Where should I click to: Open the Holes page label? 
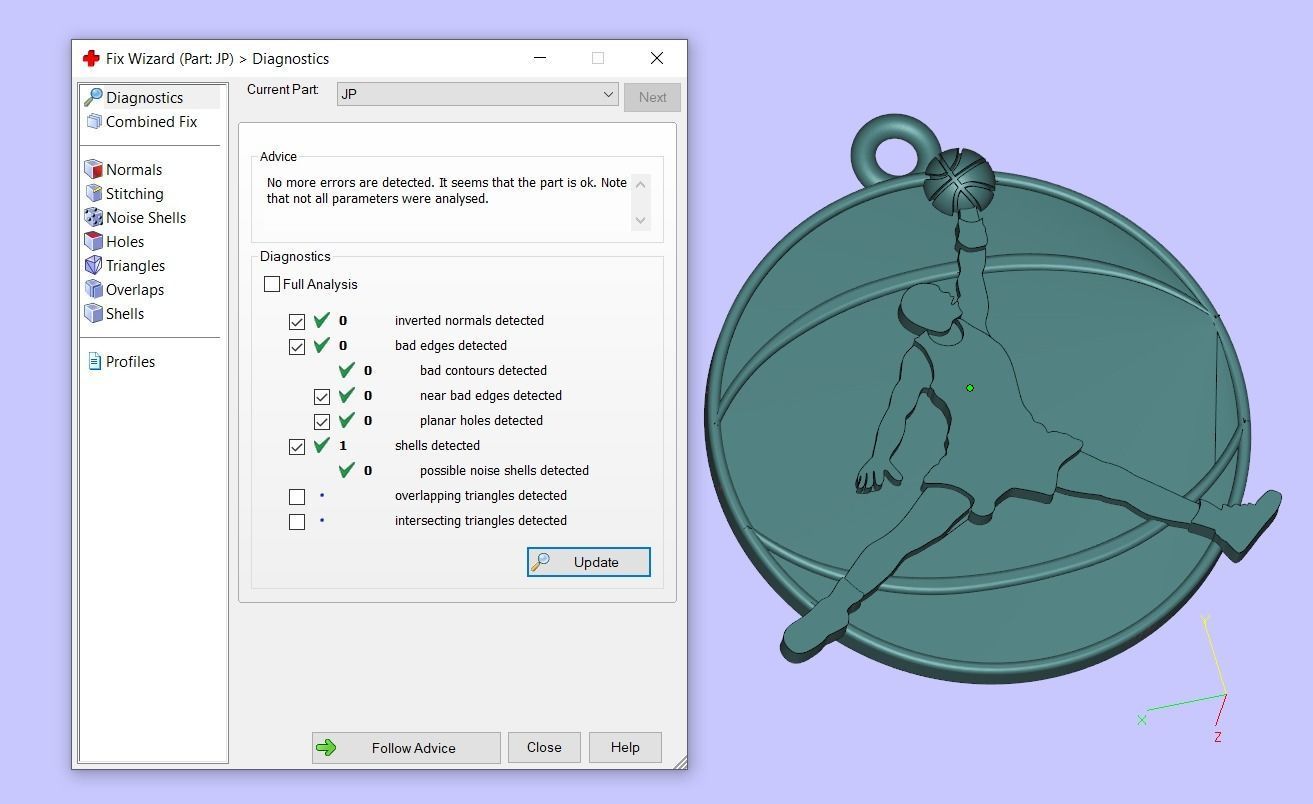(125, 241)
